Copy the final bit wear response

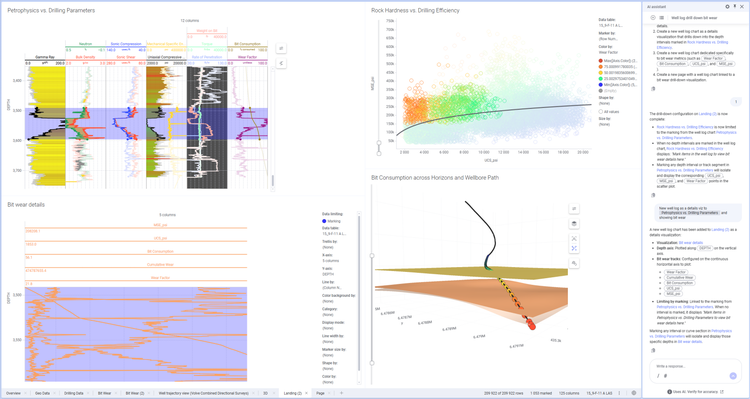(x=653, y=350)
